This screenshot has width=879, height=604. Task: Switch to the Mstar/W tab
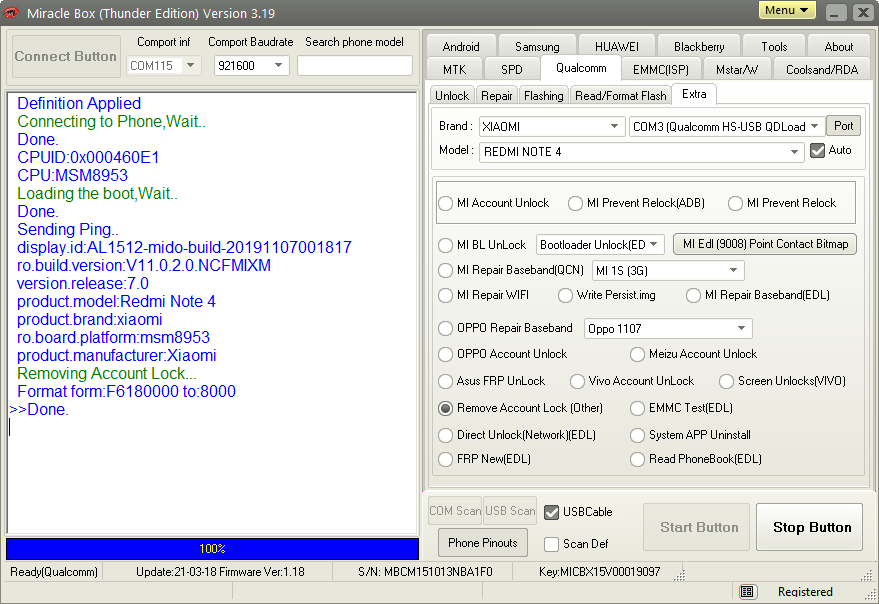pyautogui.click(x=737, y=70)
